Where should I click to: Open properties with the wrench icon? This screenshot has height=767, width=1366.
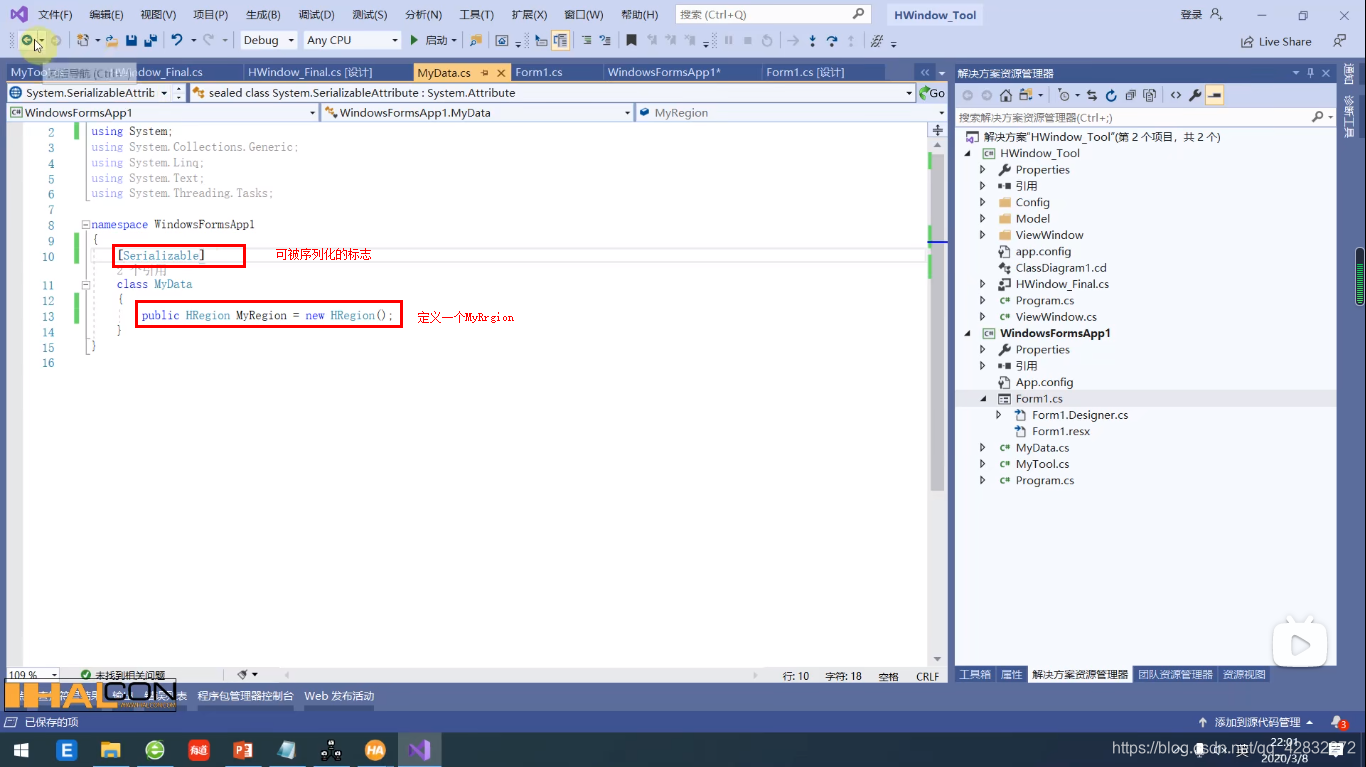pyautogui.click(x=1195, y=95)
